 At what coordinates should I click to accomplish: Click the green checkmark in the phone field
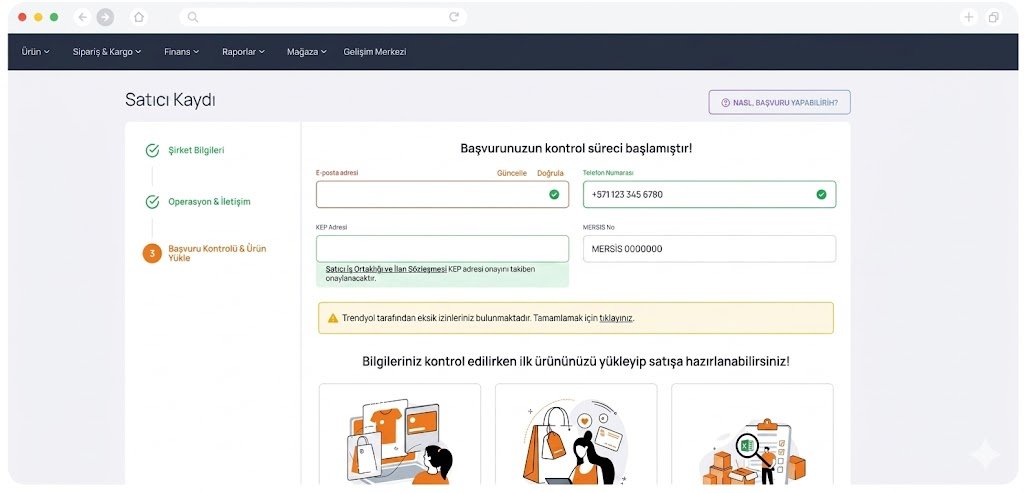point(821,194)
